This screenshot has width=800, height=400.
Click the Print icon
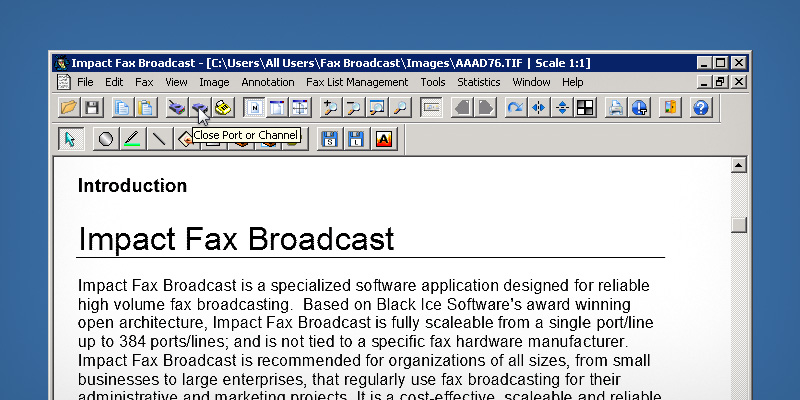tap(616, 107)
